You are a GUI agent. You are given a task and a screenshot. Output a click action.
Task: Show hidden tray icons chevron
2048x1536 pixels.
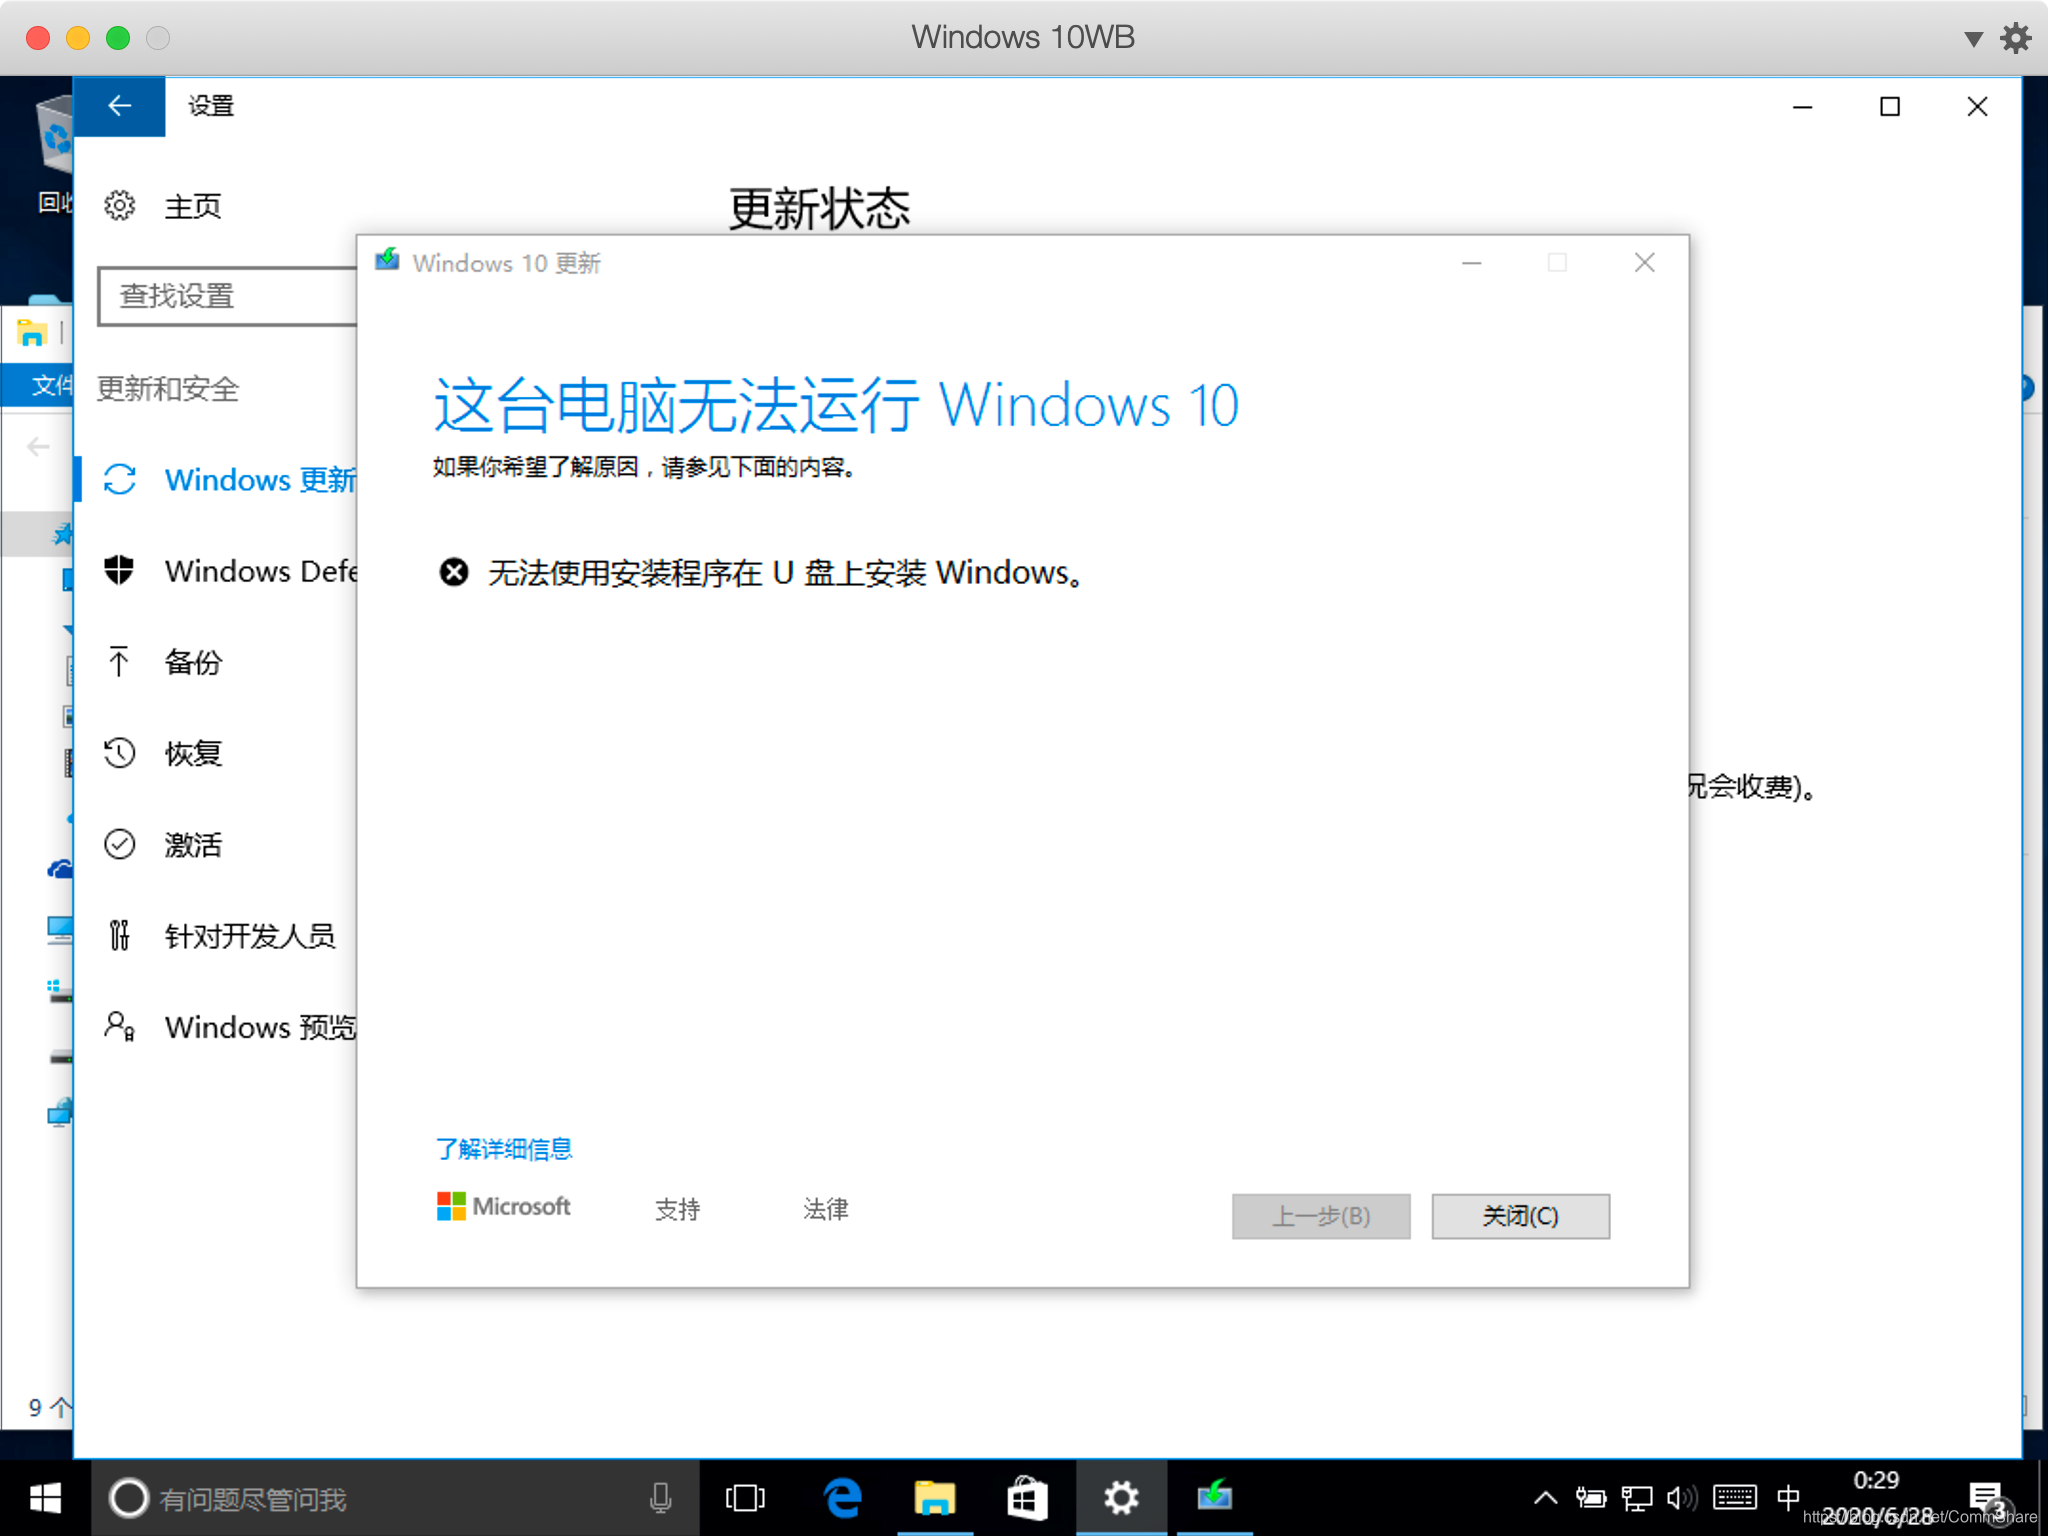[x=1545, y=1498]
